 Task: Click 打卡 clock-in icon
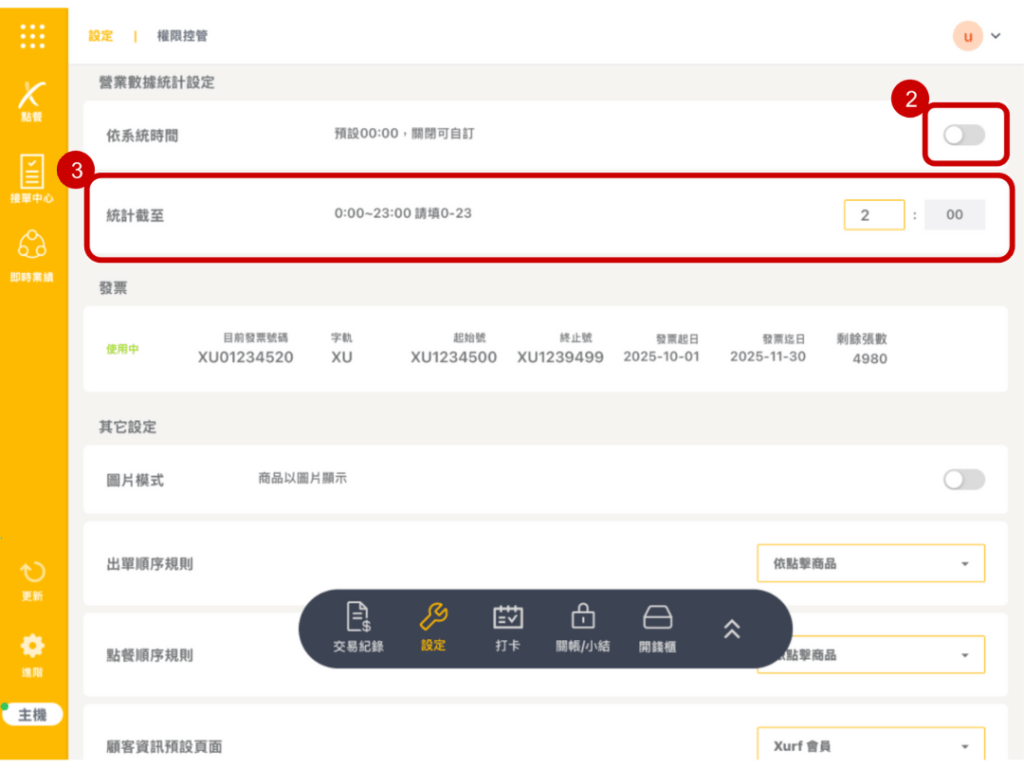508,628
